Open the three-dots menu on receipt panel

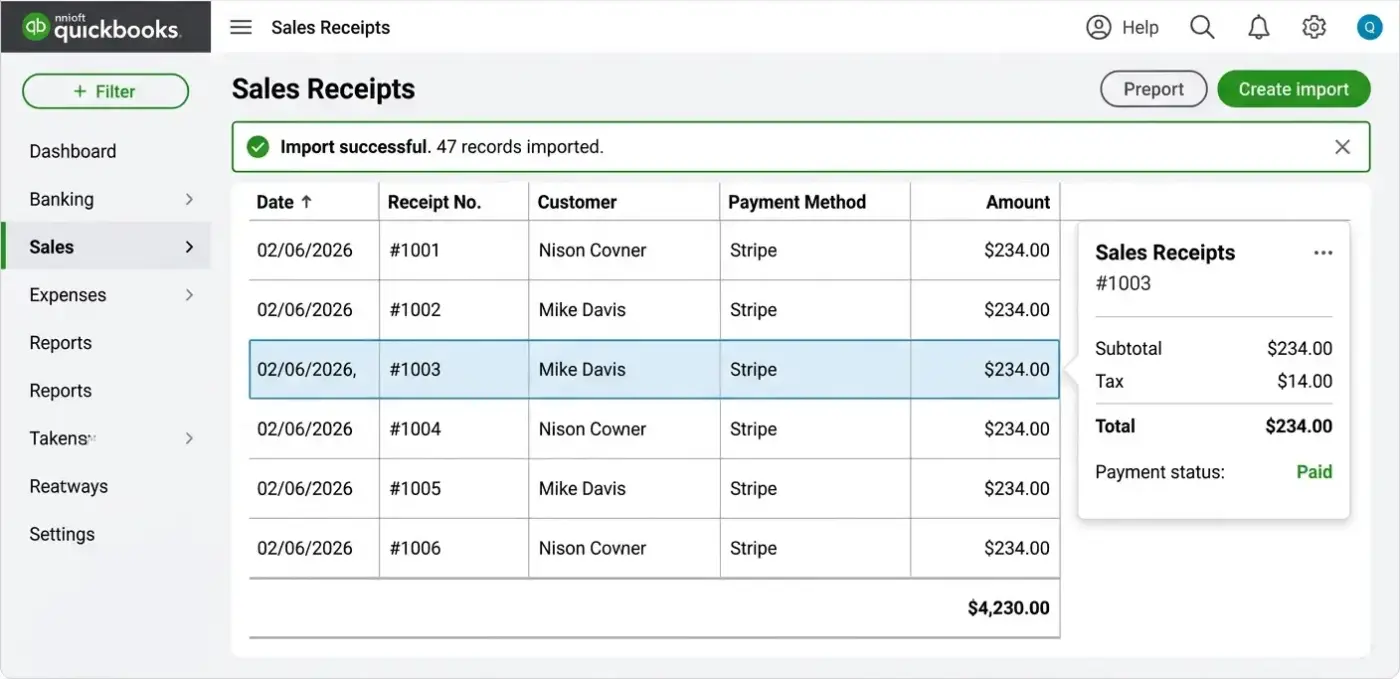point(1323,253)
